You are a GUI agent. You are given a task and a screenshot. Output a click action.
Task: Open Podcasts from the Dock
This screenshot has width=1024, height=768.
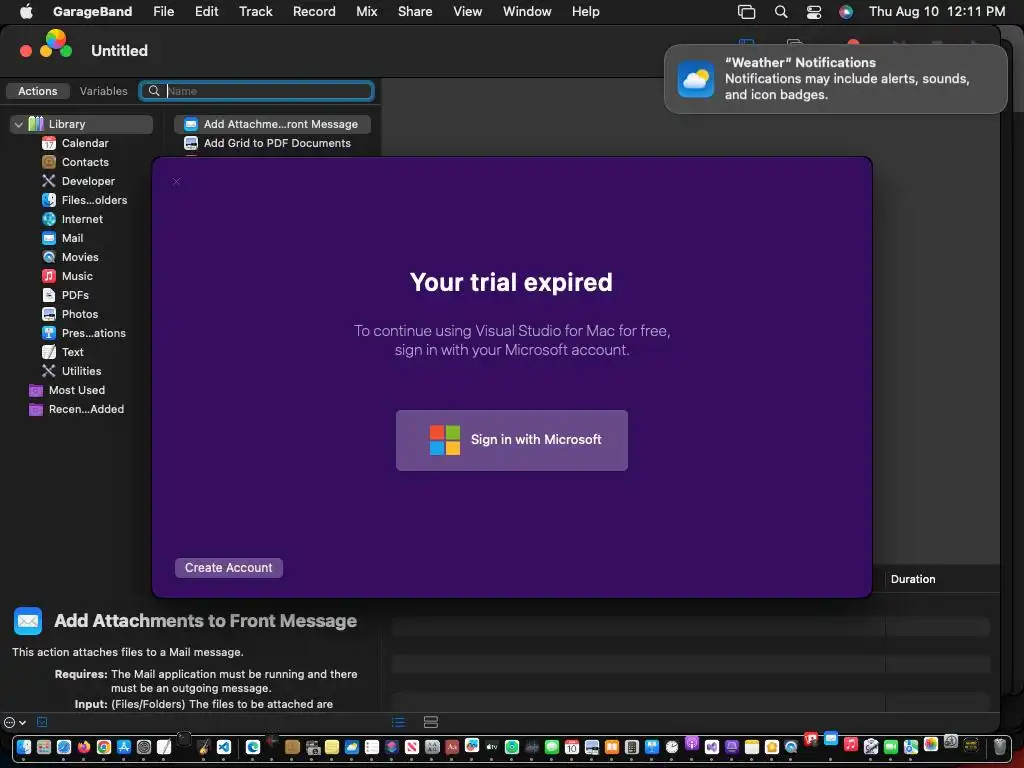coord(692,743)
